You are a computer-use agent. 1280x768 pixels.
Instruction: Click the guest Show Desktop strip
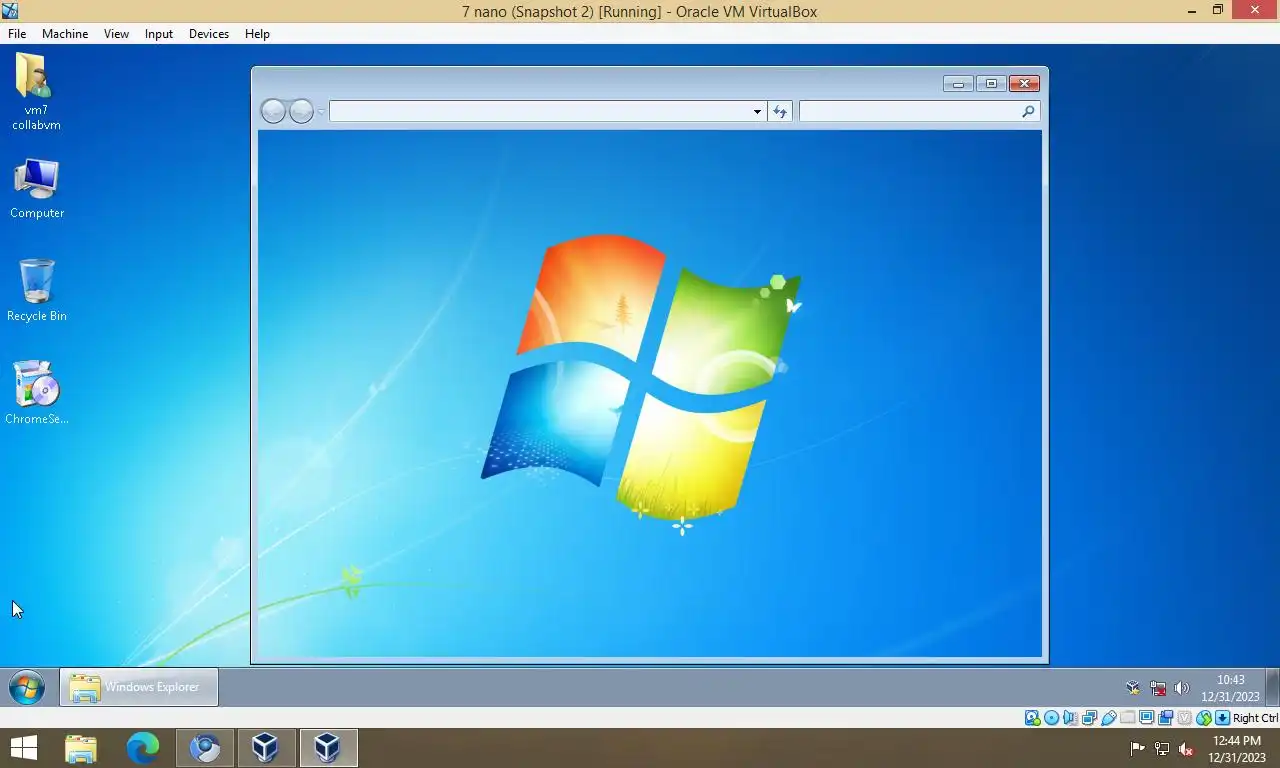(1273, 687)
